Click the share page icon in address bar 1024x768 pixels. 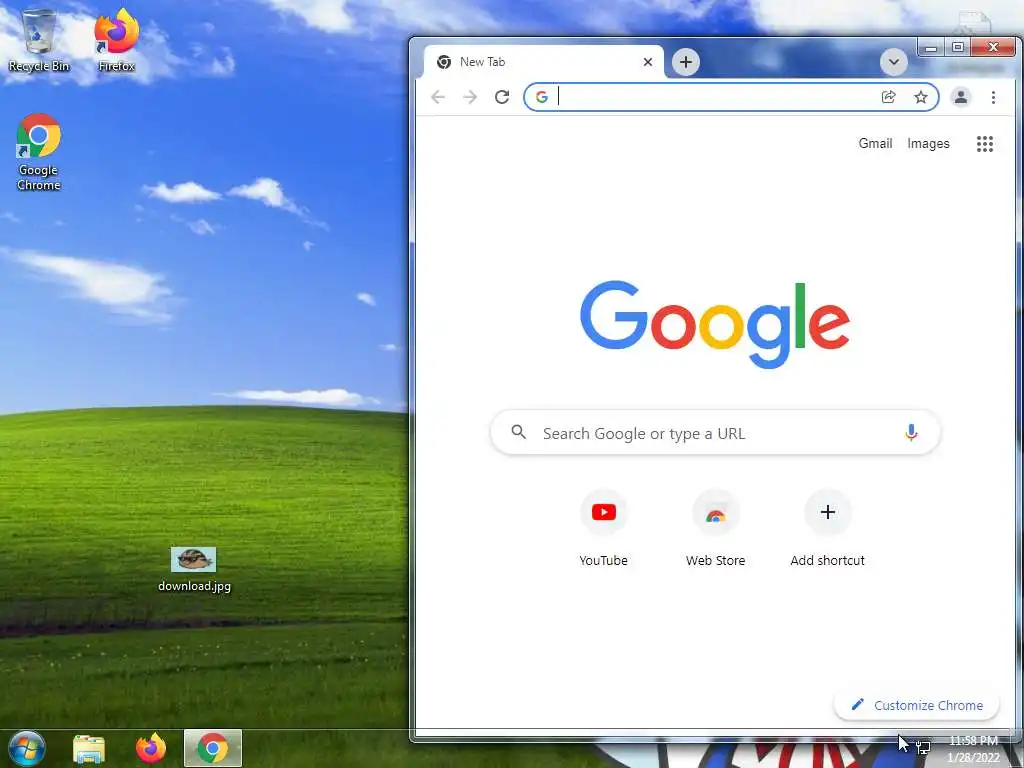[888, 97]
